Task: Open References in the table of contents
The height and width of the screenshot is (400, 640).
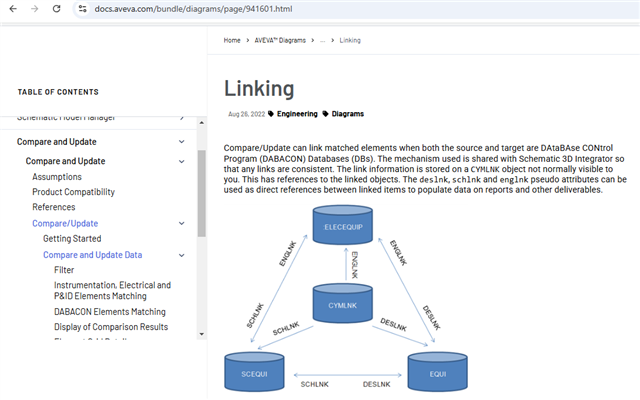Action: coord(53,207)
